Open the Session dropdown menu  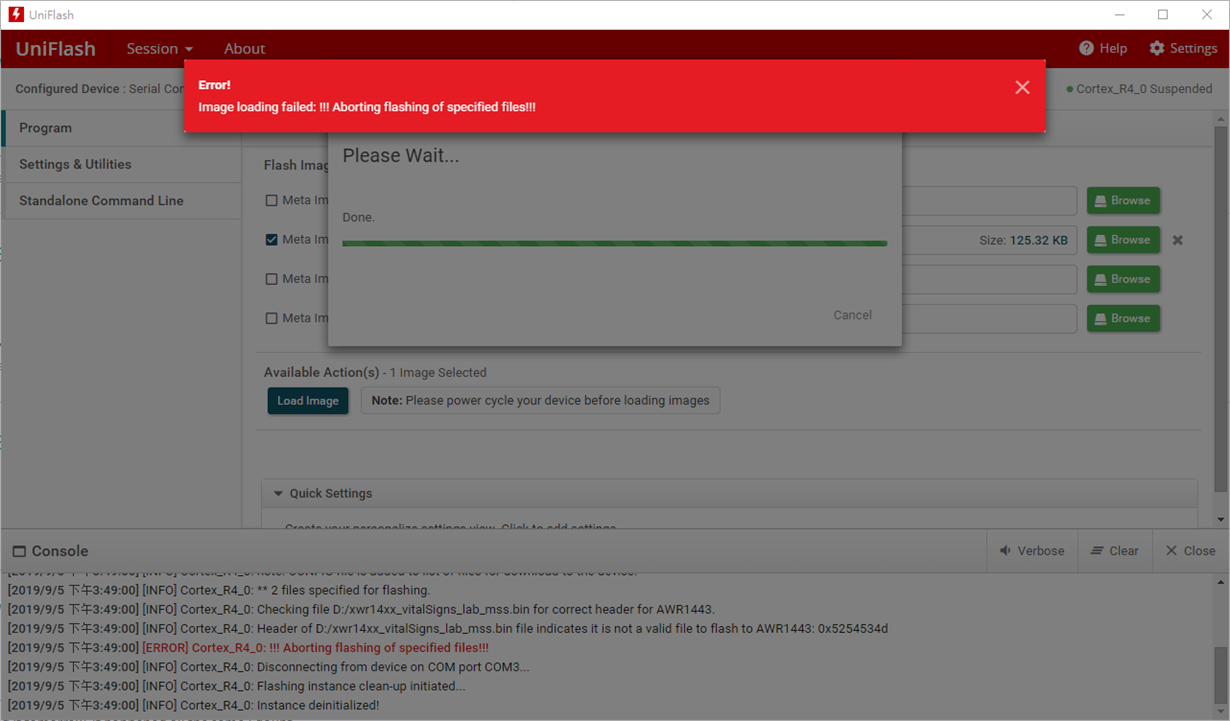(159, 48)
